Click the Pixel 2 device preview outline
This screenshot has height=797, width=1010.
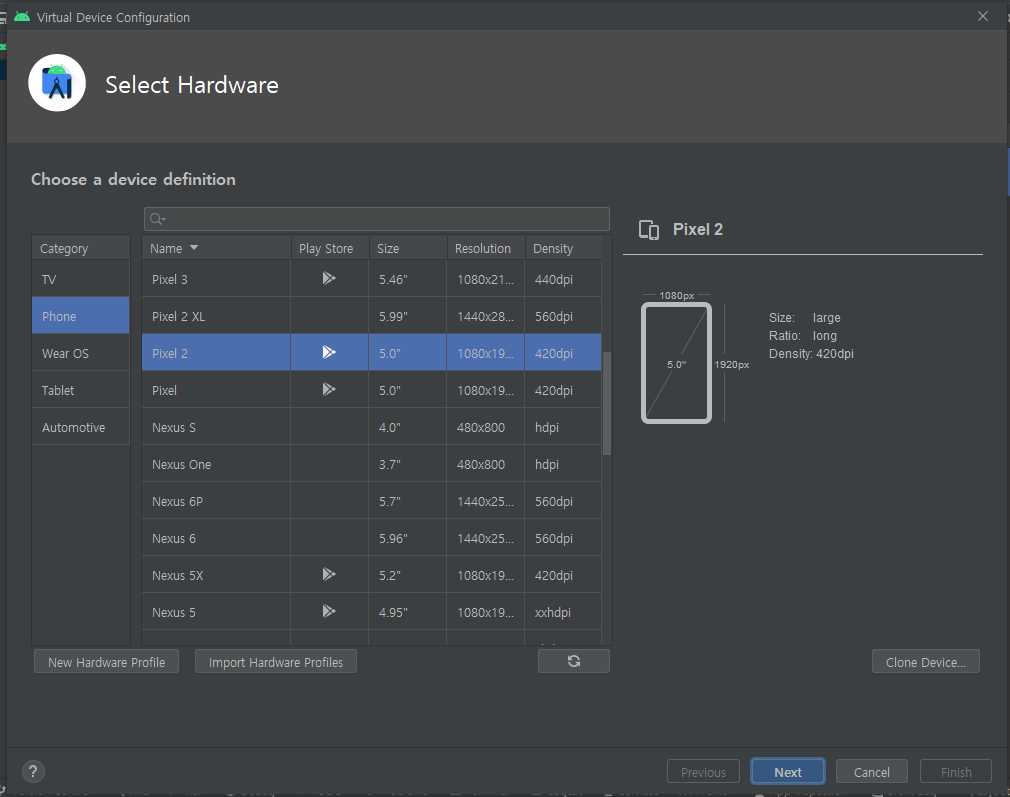click(676, 363)
